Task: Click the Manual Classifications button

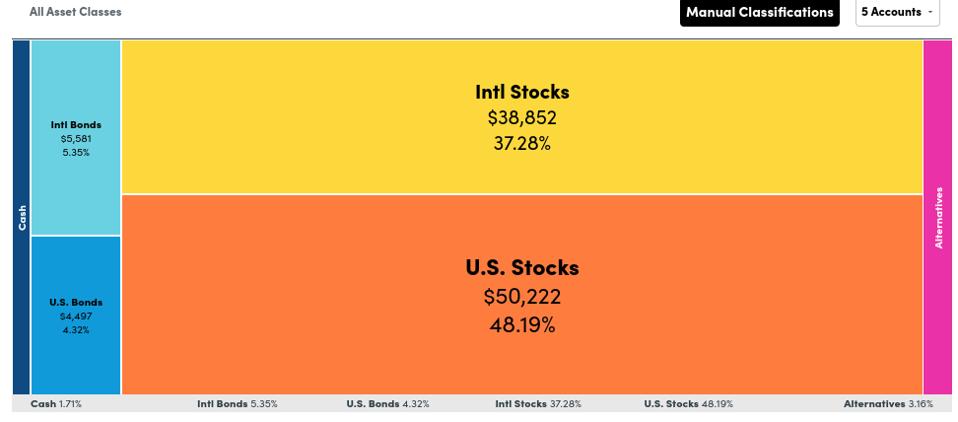Action: (x=759, y=13)
